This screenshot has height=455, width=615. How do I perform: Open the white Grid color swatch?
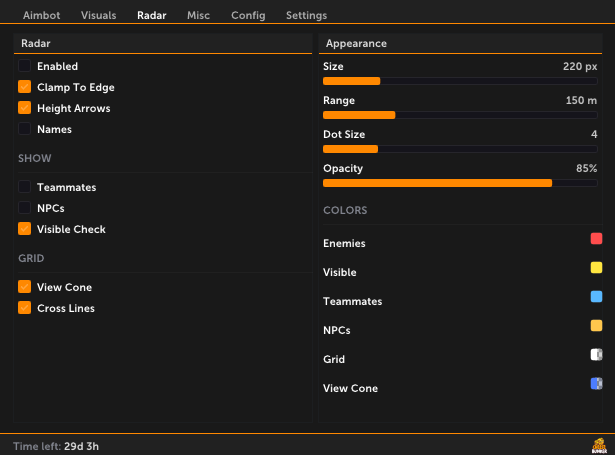point(596,355)
